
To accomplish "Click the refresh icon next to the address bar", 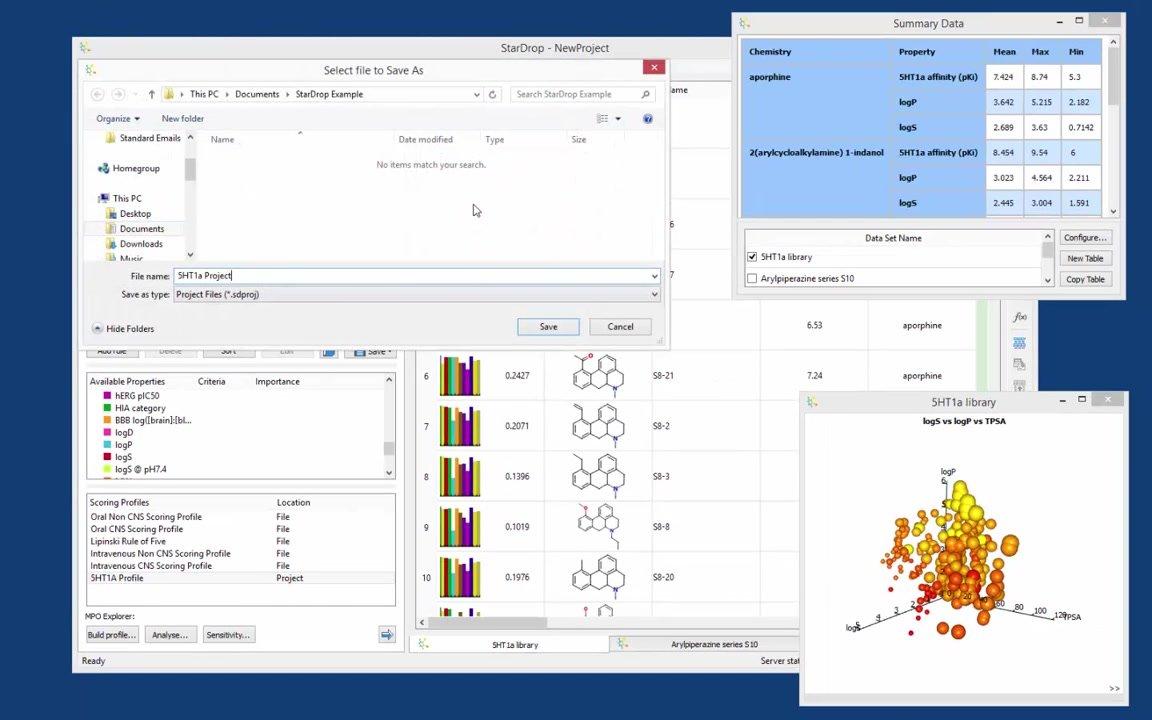I will pos(492,95).
